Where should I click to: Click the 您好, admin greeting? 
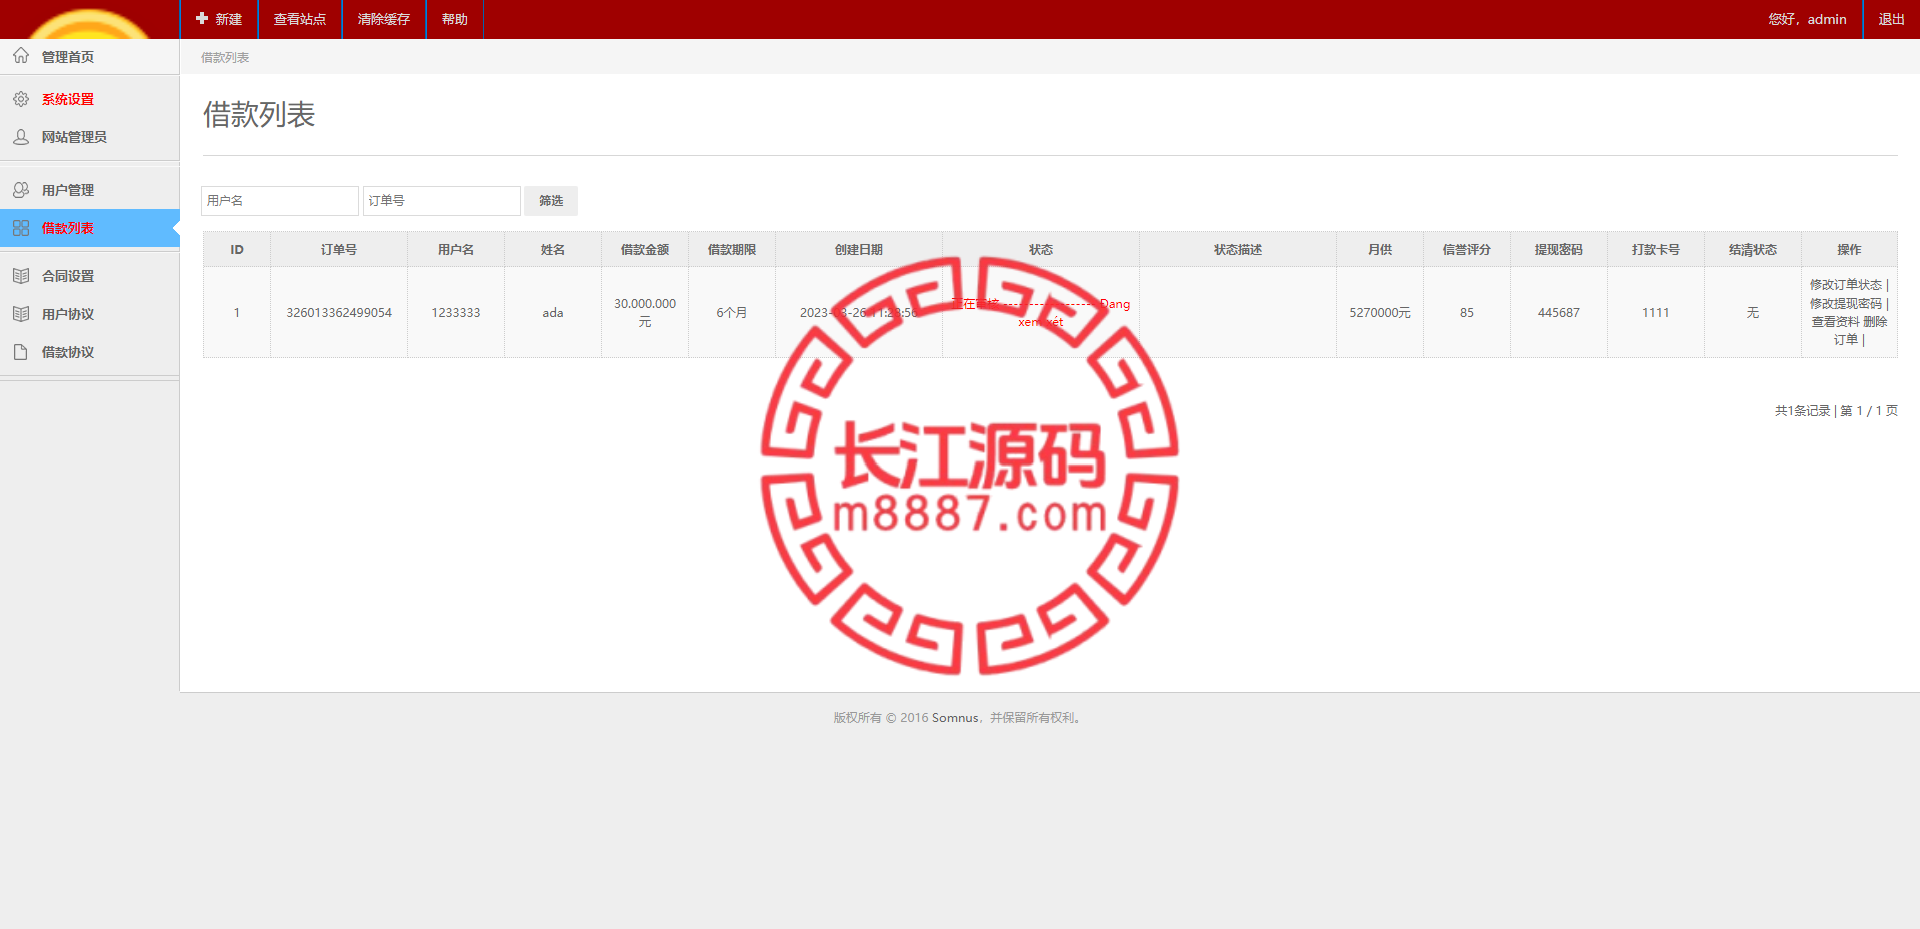point(1807,19)
